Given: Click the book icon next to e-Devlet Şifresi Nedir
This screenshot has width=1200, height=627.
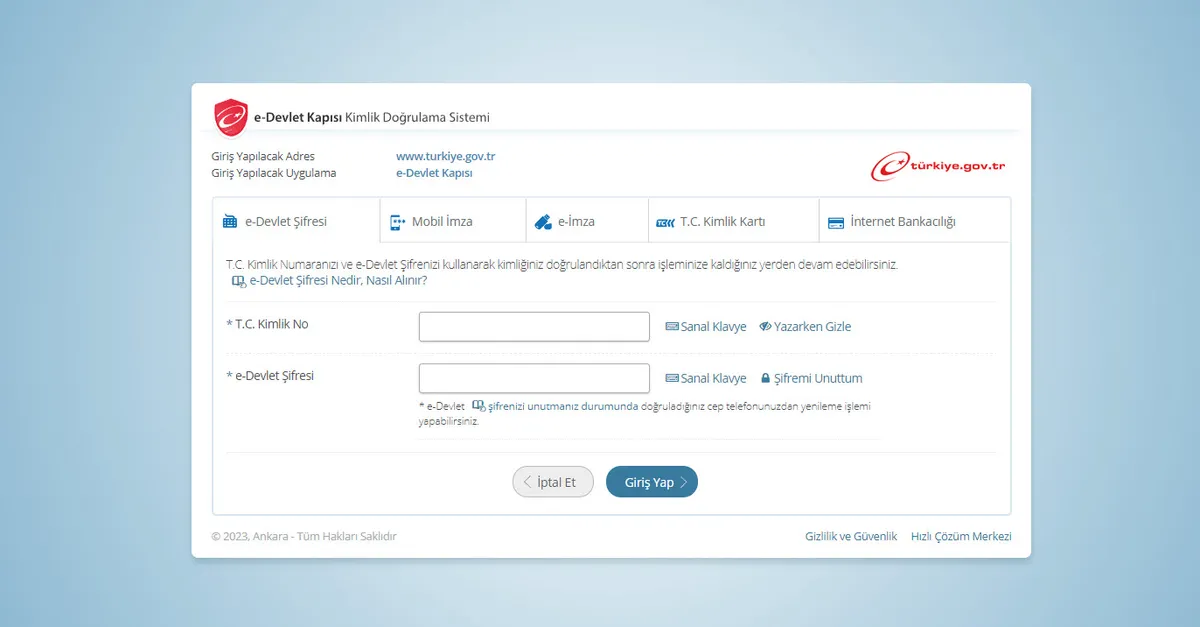Looking at the screenshot, I should pyautogui.click(x=239, y=281).
